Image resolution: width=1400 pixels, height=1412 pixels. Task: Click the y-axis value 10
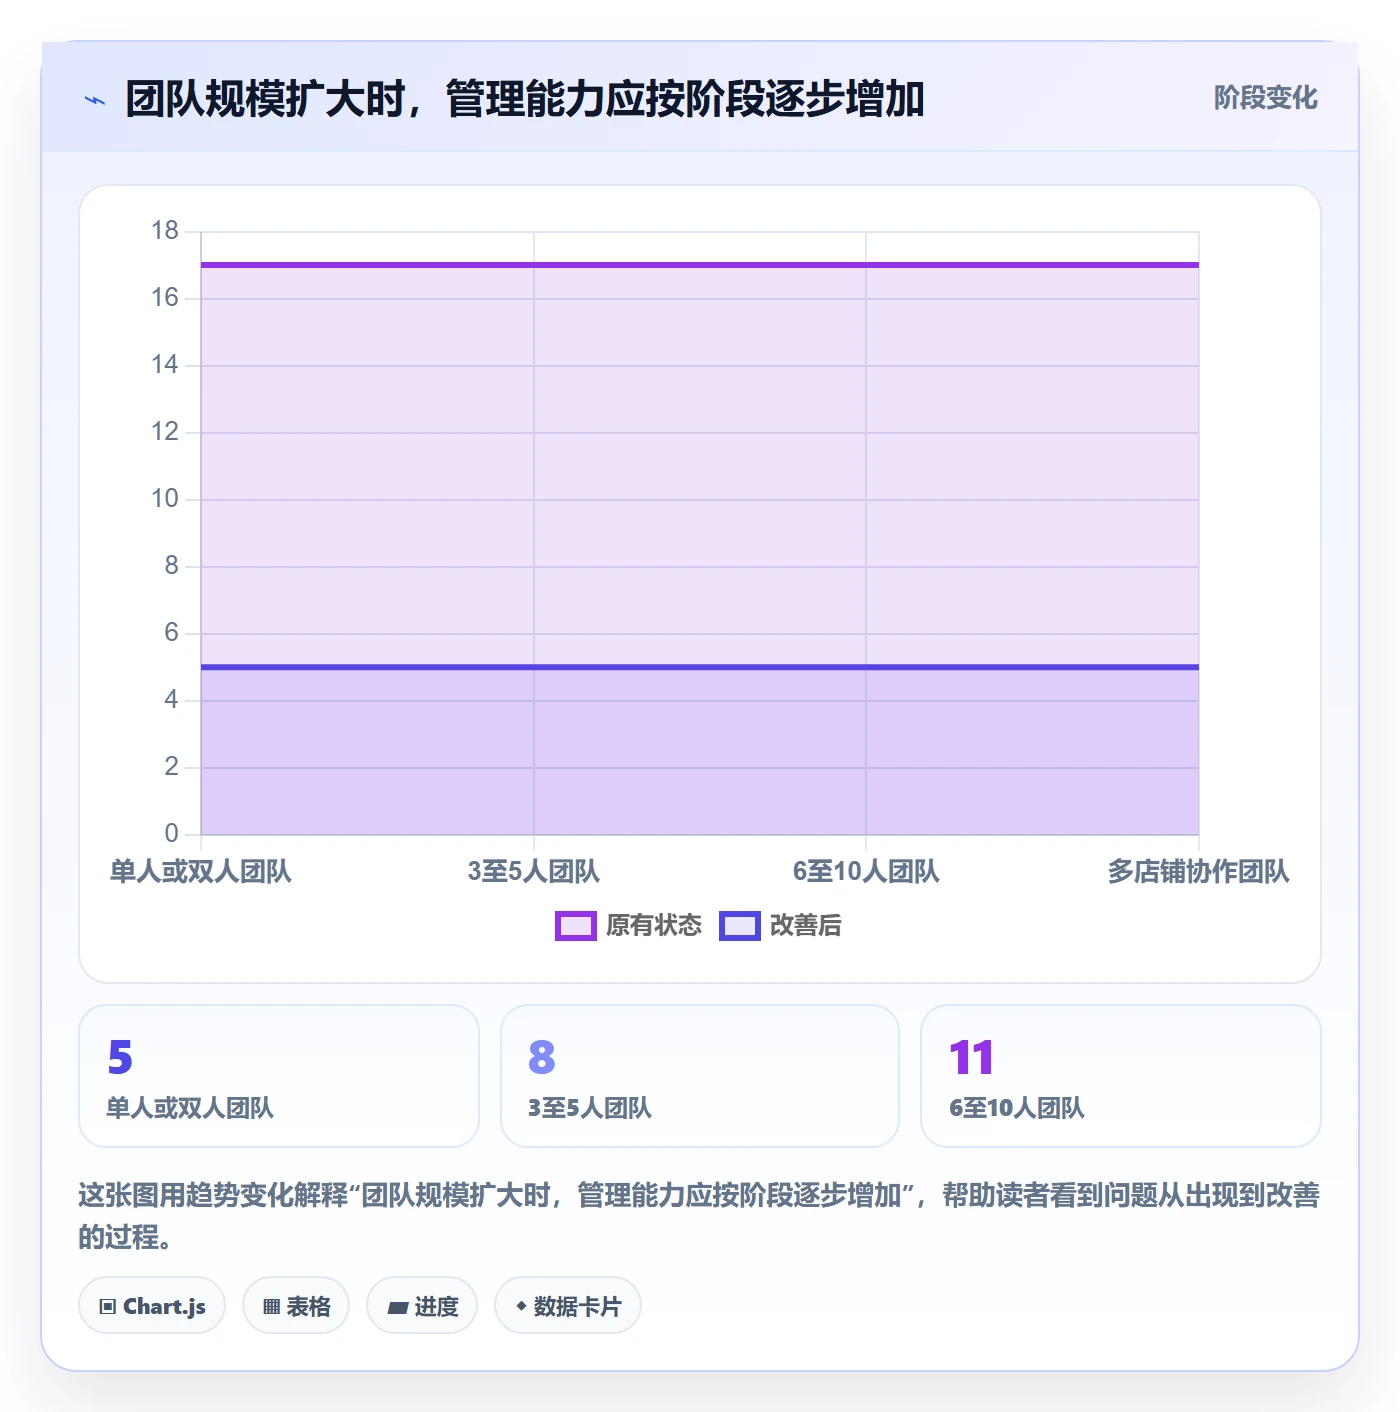pos(165,499)
